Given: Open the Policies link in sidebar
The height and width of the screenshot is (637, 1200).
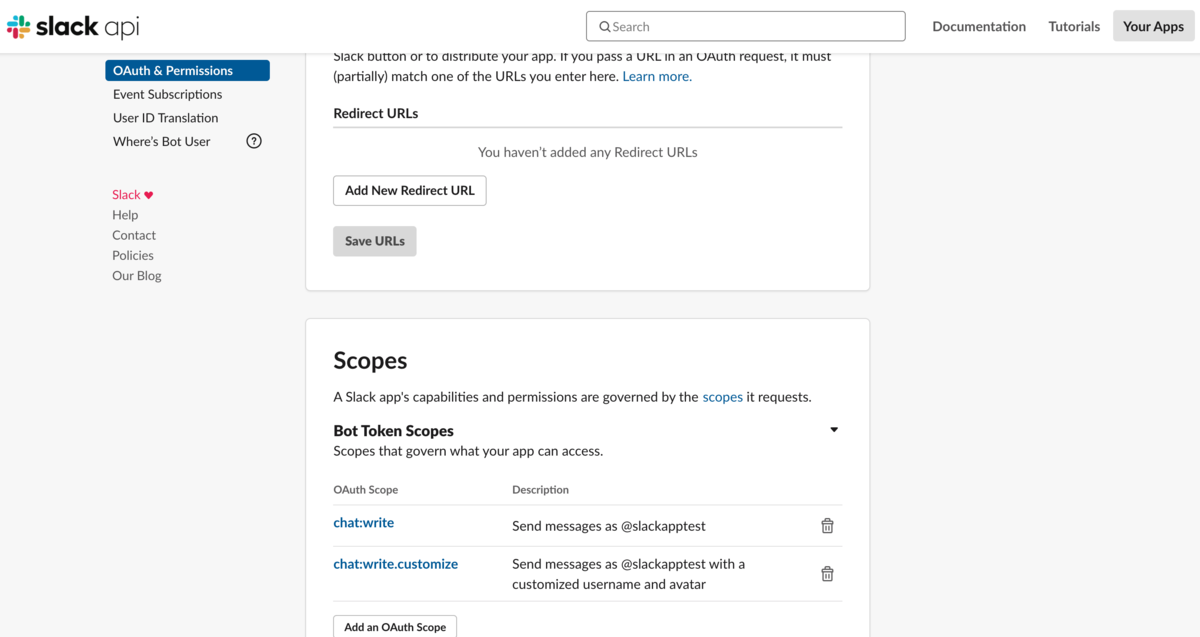Looking at the screenshot, I should click(133, 255).
